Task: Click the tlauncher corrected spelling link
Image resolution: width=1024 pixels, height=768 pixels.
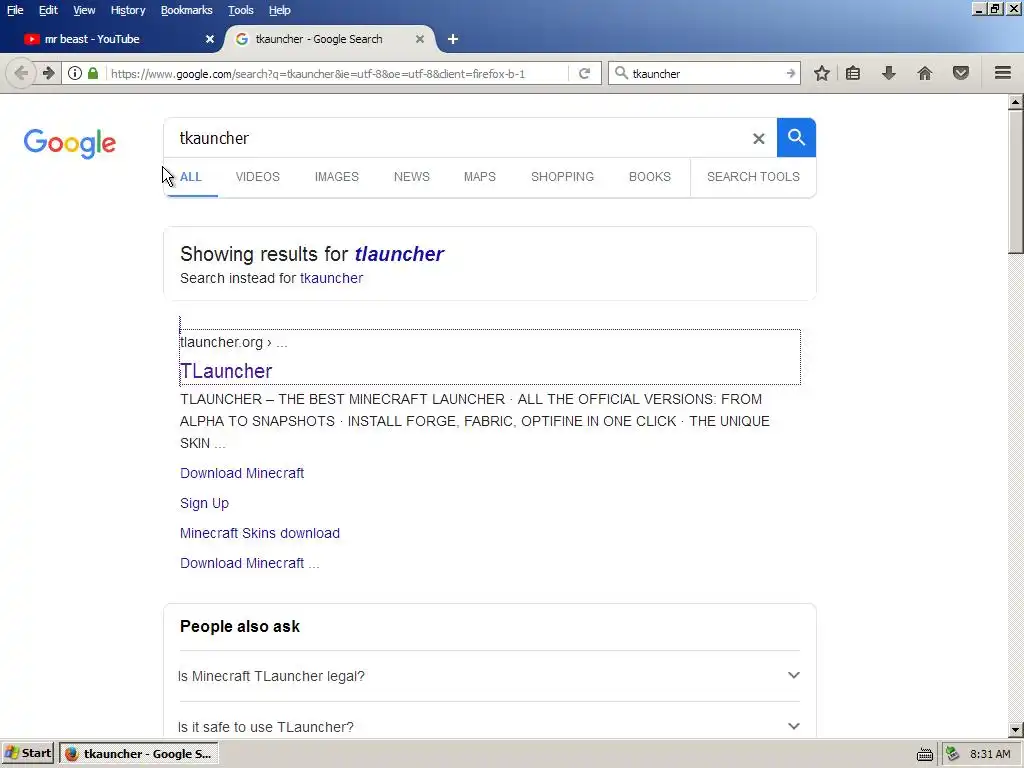Action: 399,254
